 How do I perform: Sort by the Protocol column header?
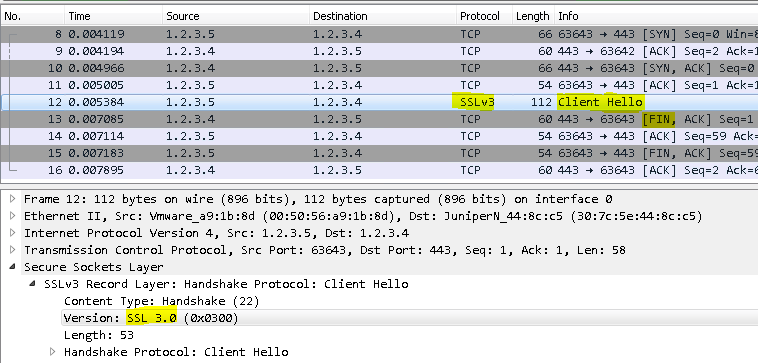tap(484, 16)
